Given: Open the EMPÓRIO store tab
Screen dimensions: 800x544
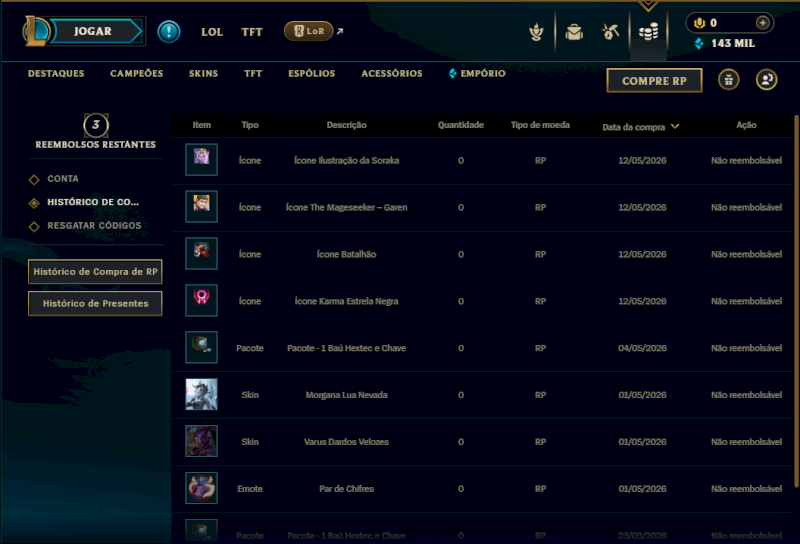Looking at the screenshot, I should point(478,73).
